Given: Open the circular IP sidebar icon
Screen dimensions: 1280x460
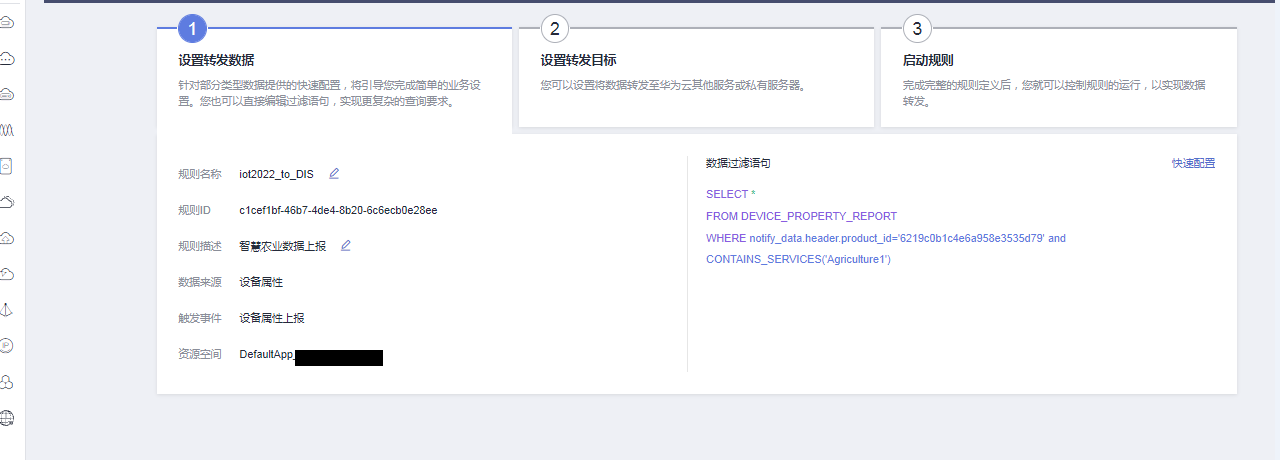Looking at the screenshot, I should click(7, 346).
